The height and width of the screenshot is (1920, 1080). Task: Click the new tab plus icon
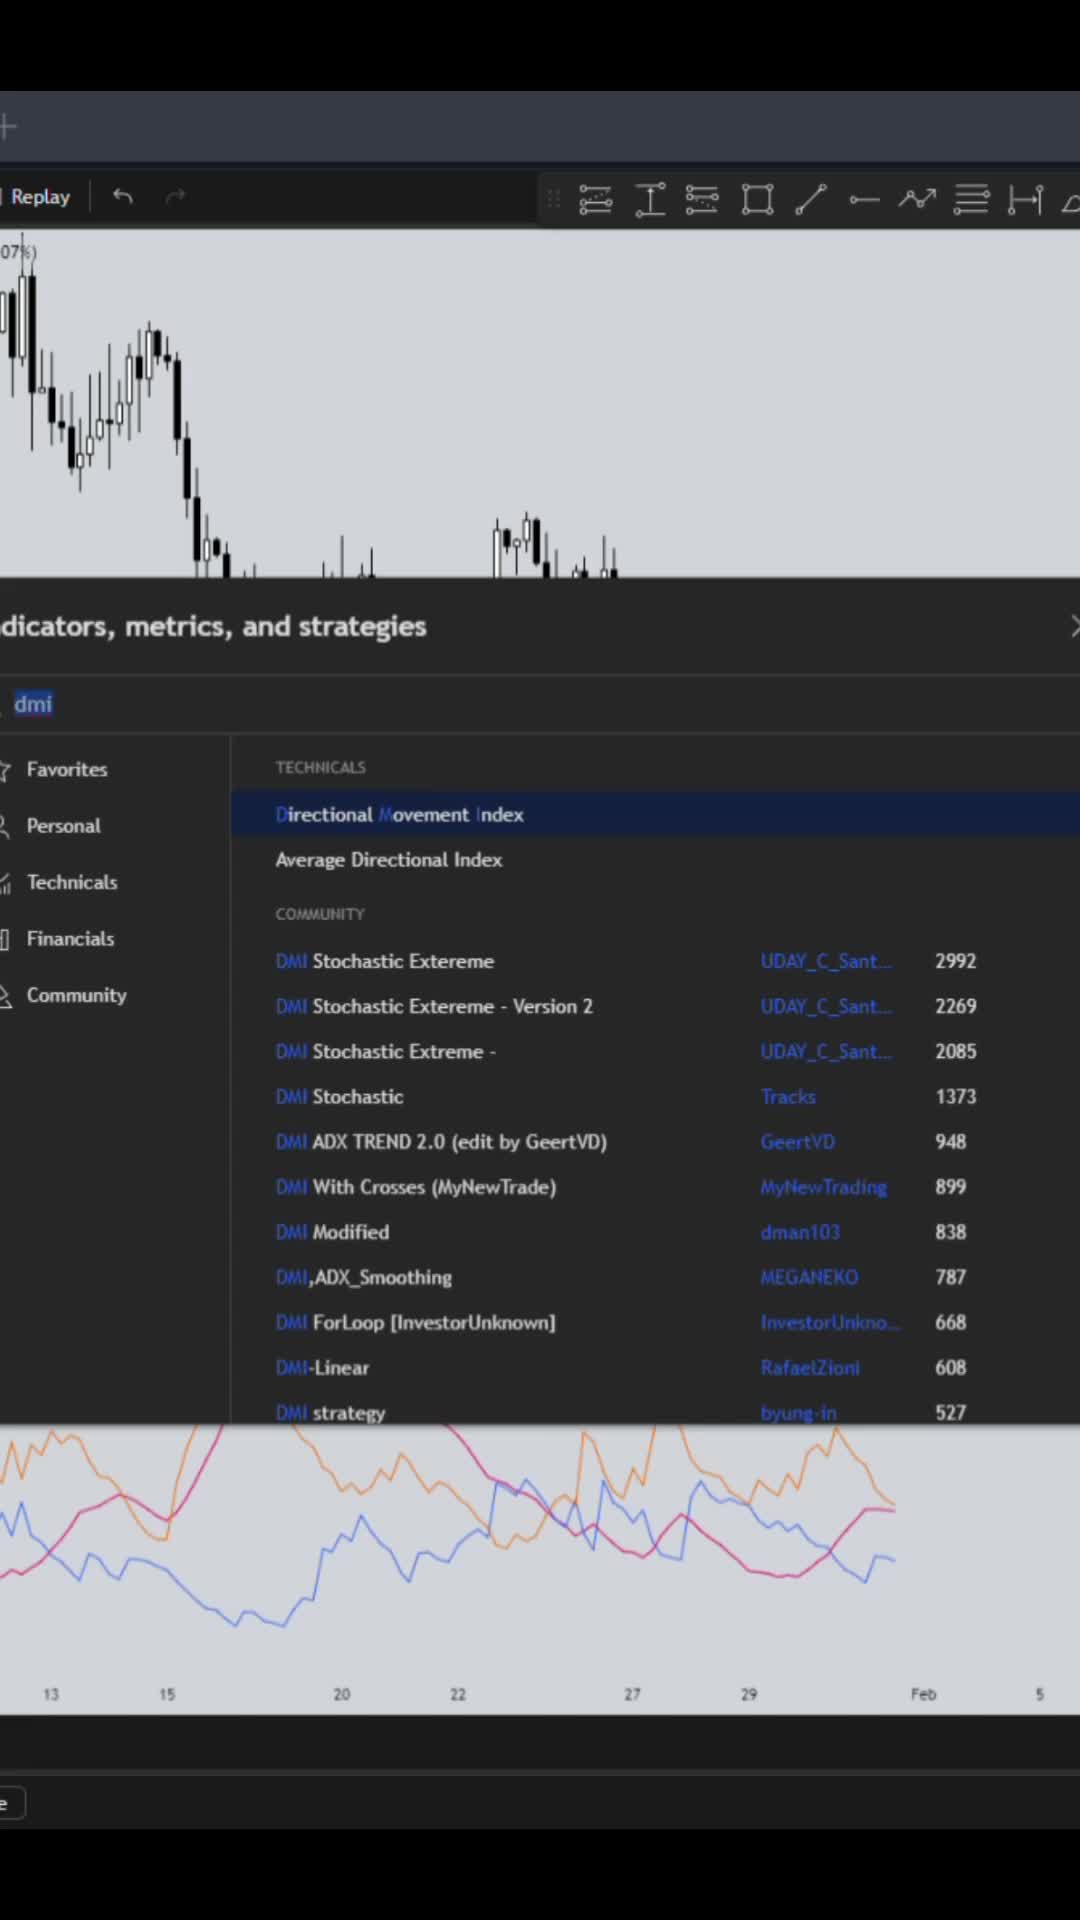8,127
